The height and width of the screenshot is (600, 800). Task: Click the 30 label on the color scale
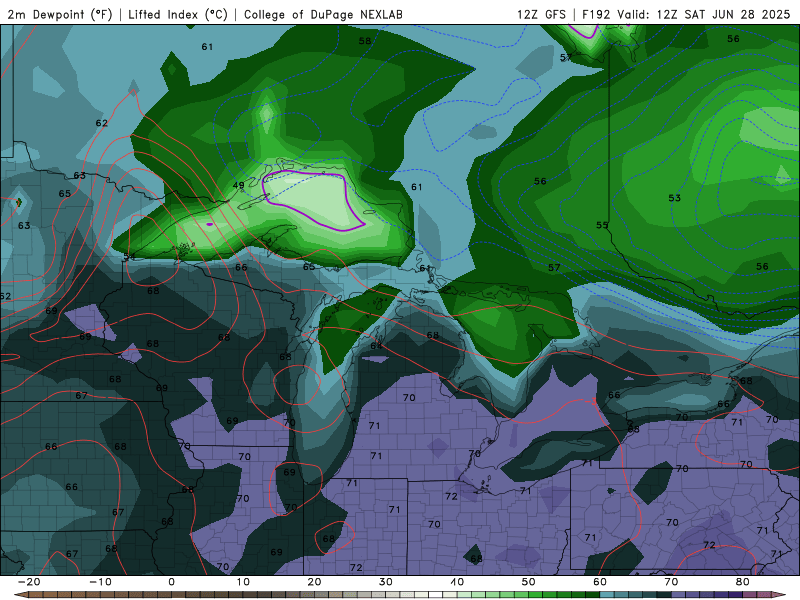386,582
